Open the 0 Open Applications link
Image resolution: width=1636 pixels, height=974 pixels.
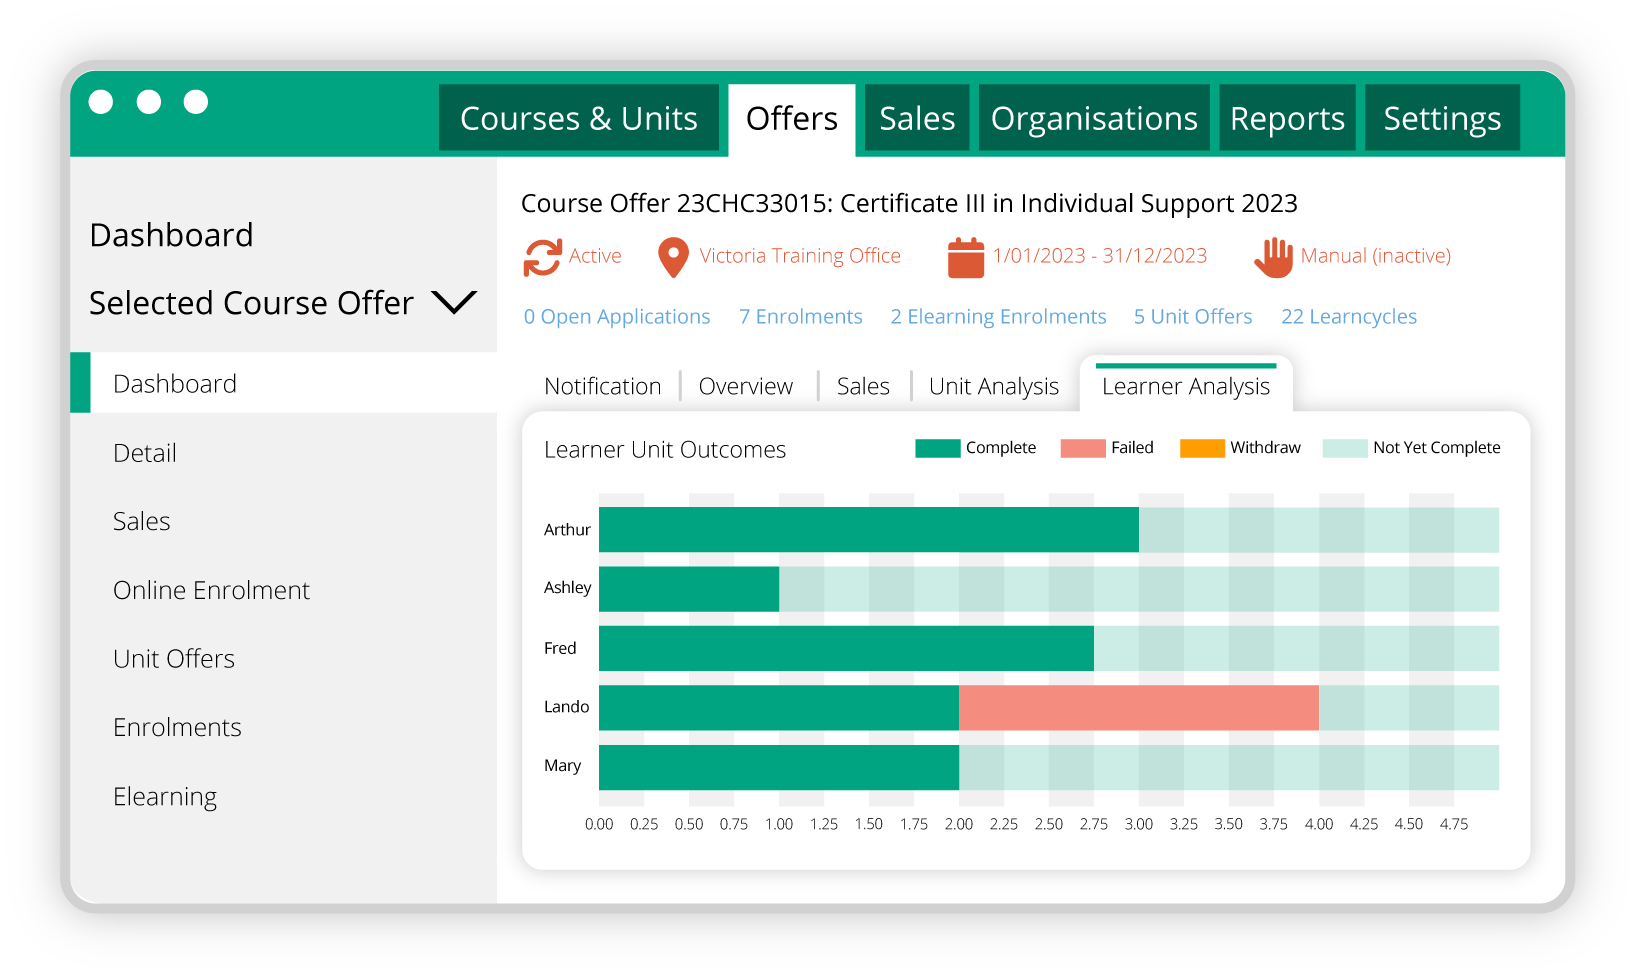(x=617, y=316)
